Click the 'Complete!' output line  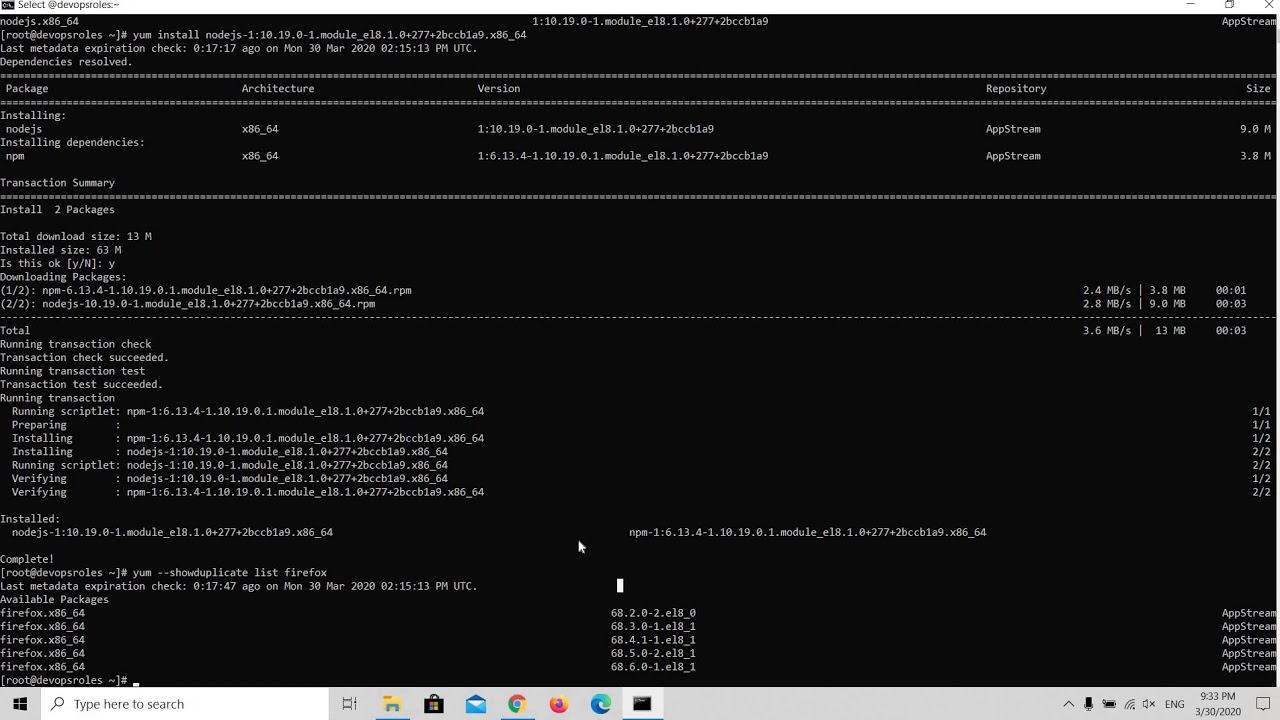tap(27, 560)
